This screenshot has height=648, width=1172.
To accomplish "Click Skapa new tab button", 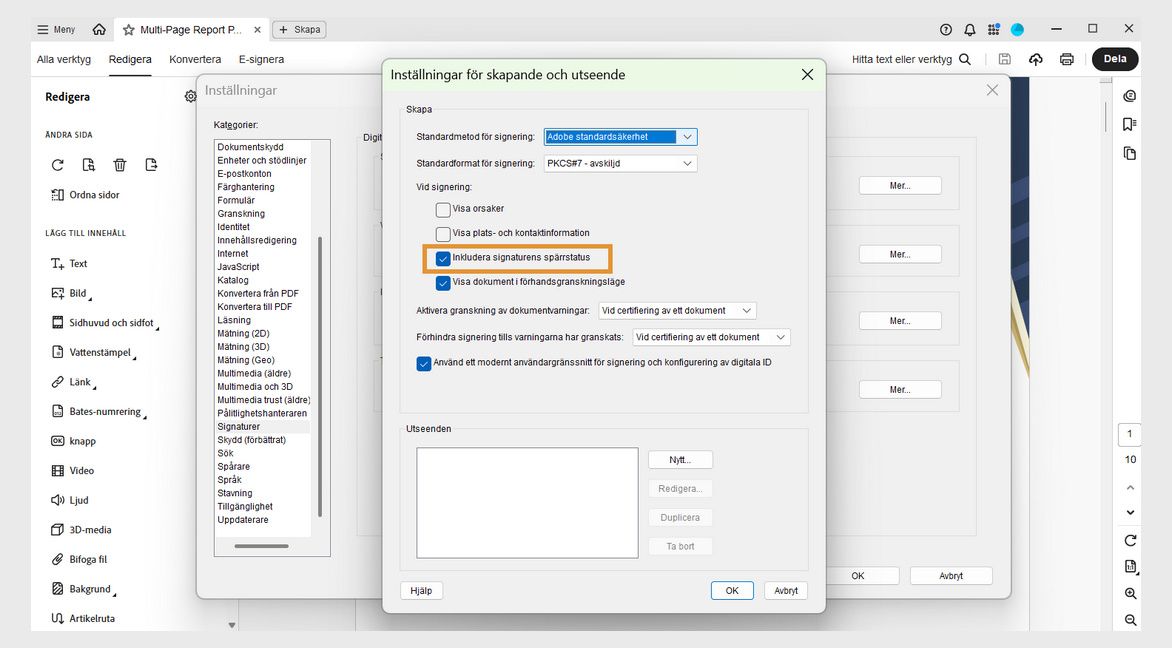I will coord(299,30).
